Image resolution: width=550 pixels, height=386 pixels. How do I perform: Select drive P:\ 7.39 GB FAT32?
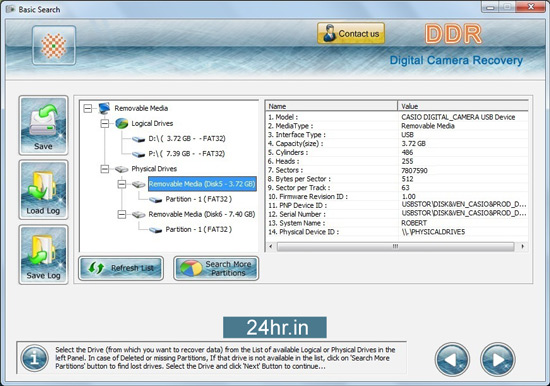point(187,154)
